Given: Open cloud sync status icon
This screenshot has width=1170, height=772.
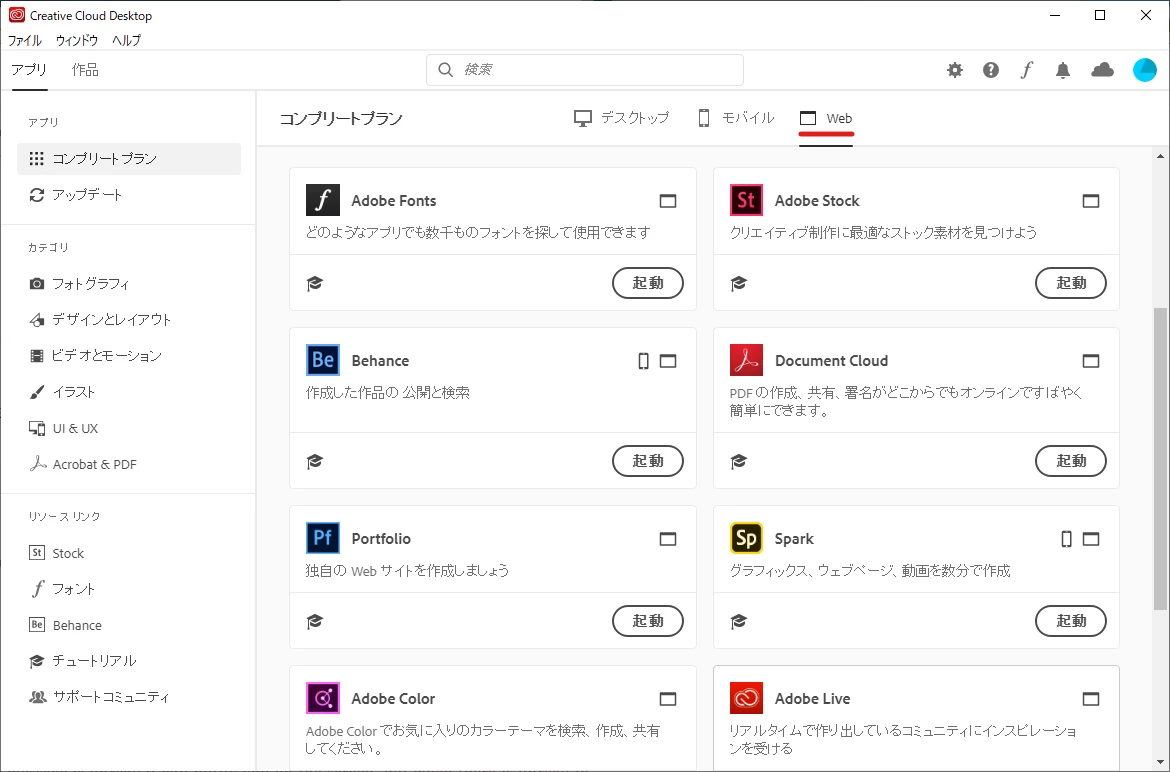Looking at the screenshot, I should [1102, 70].
